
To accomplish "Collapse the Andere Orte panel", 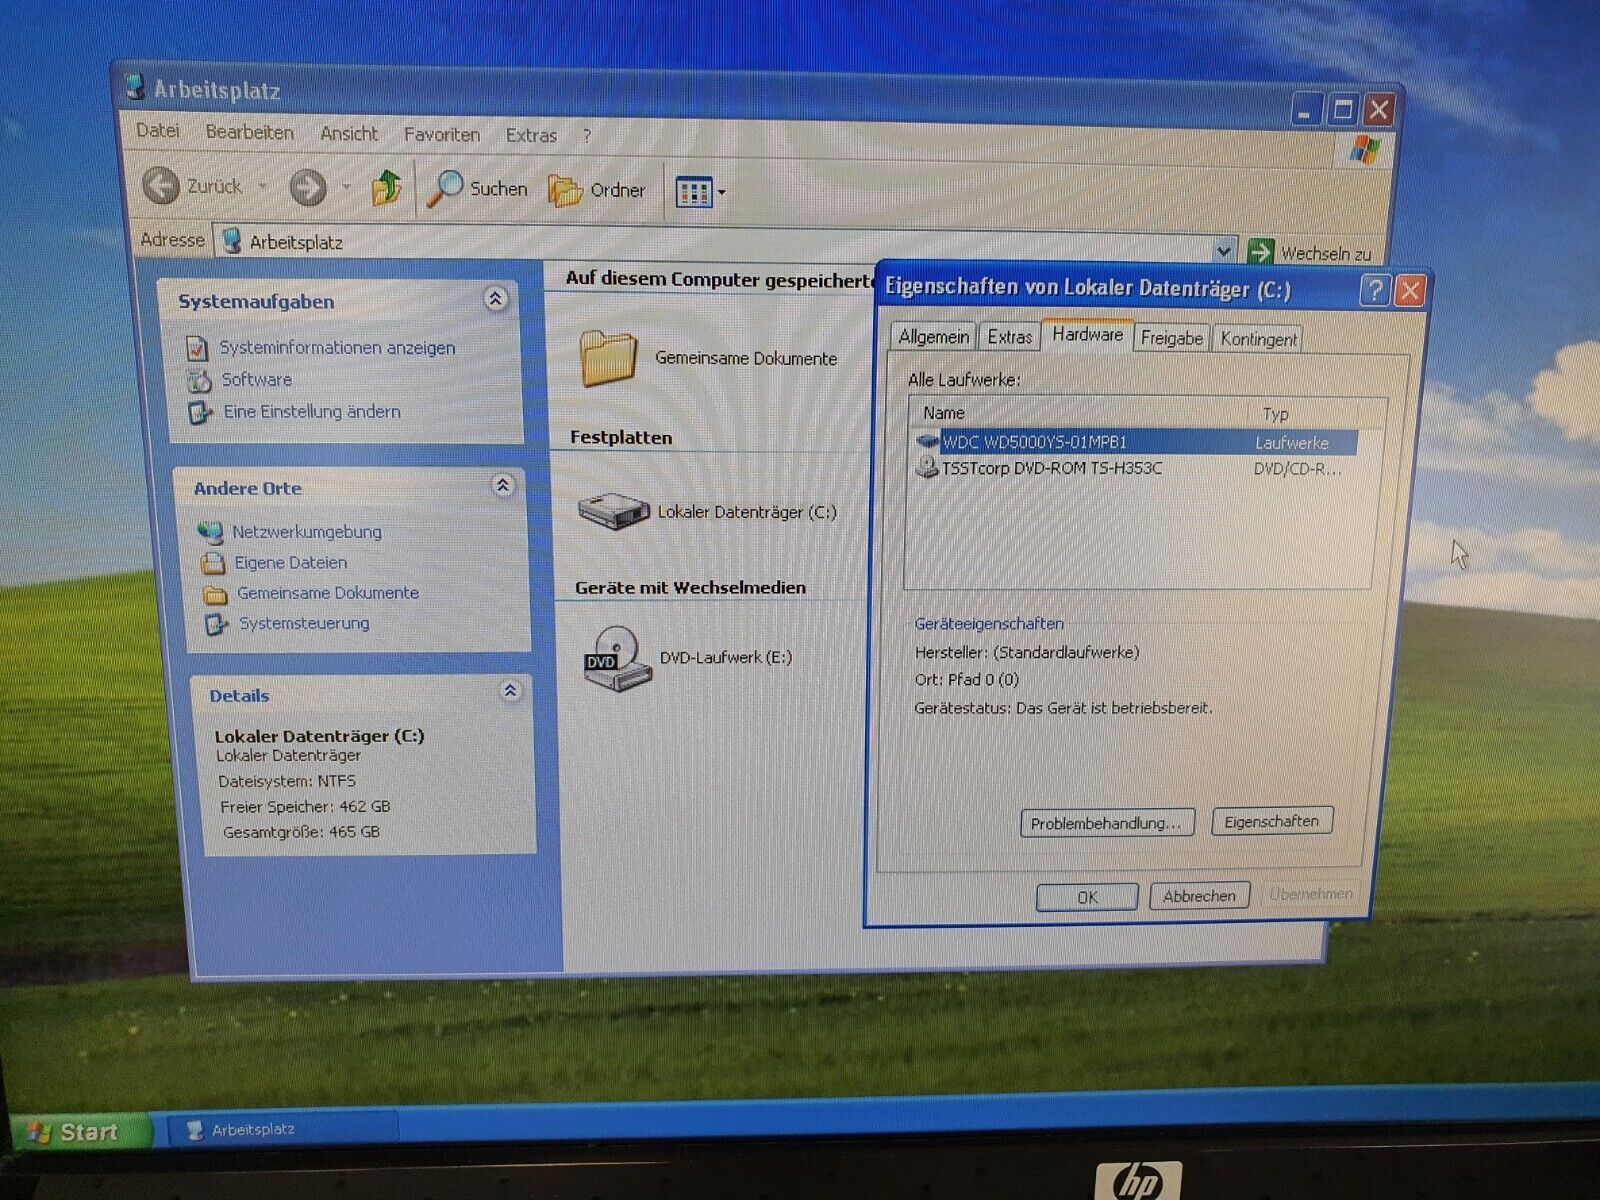I will tap(503, 486).
